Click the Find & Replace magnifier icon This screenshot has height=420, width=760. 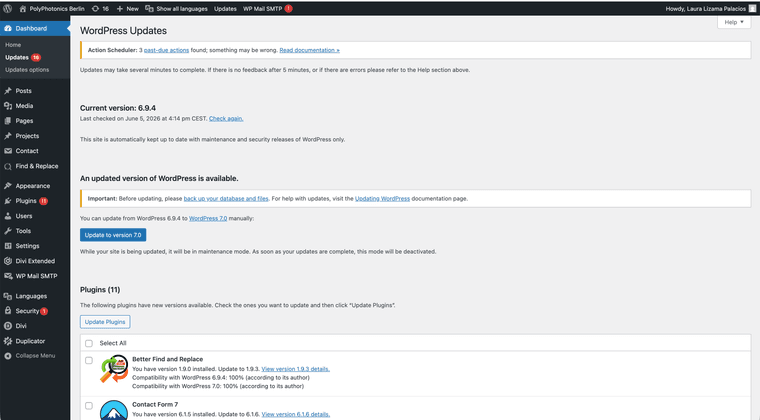tap(8, 167)
